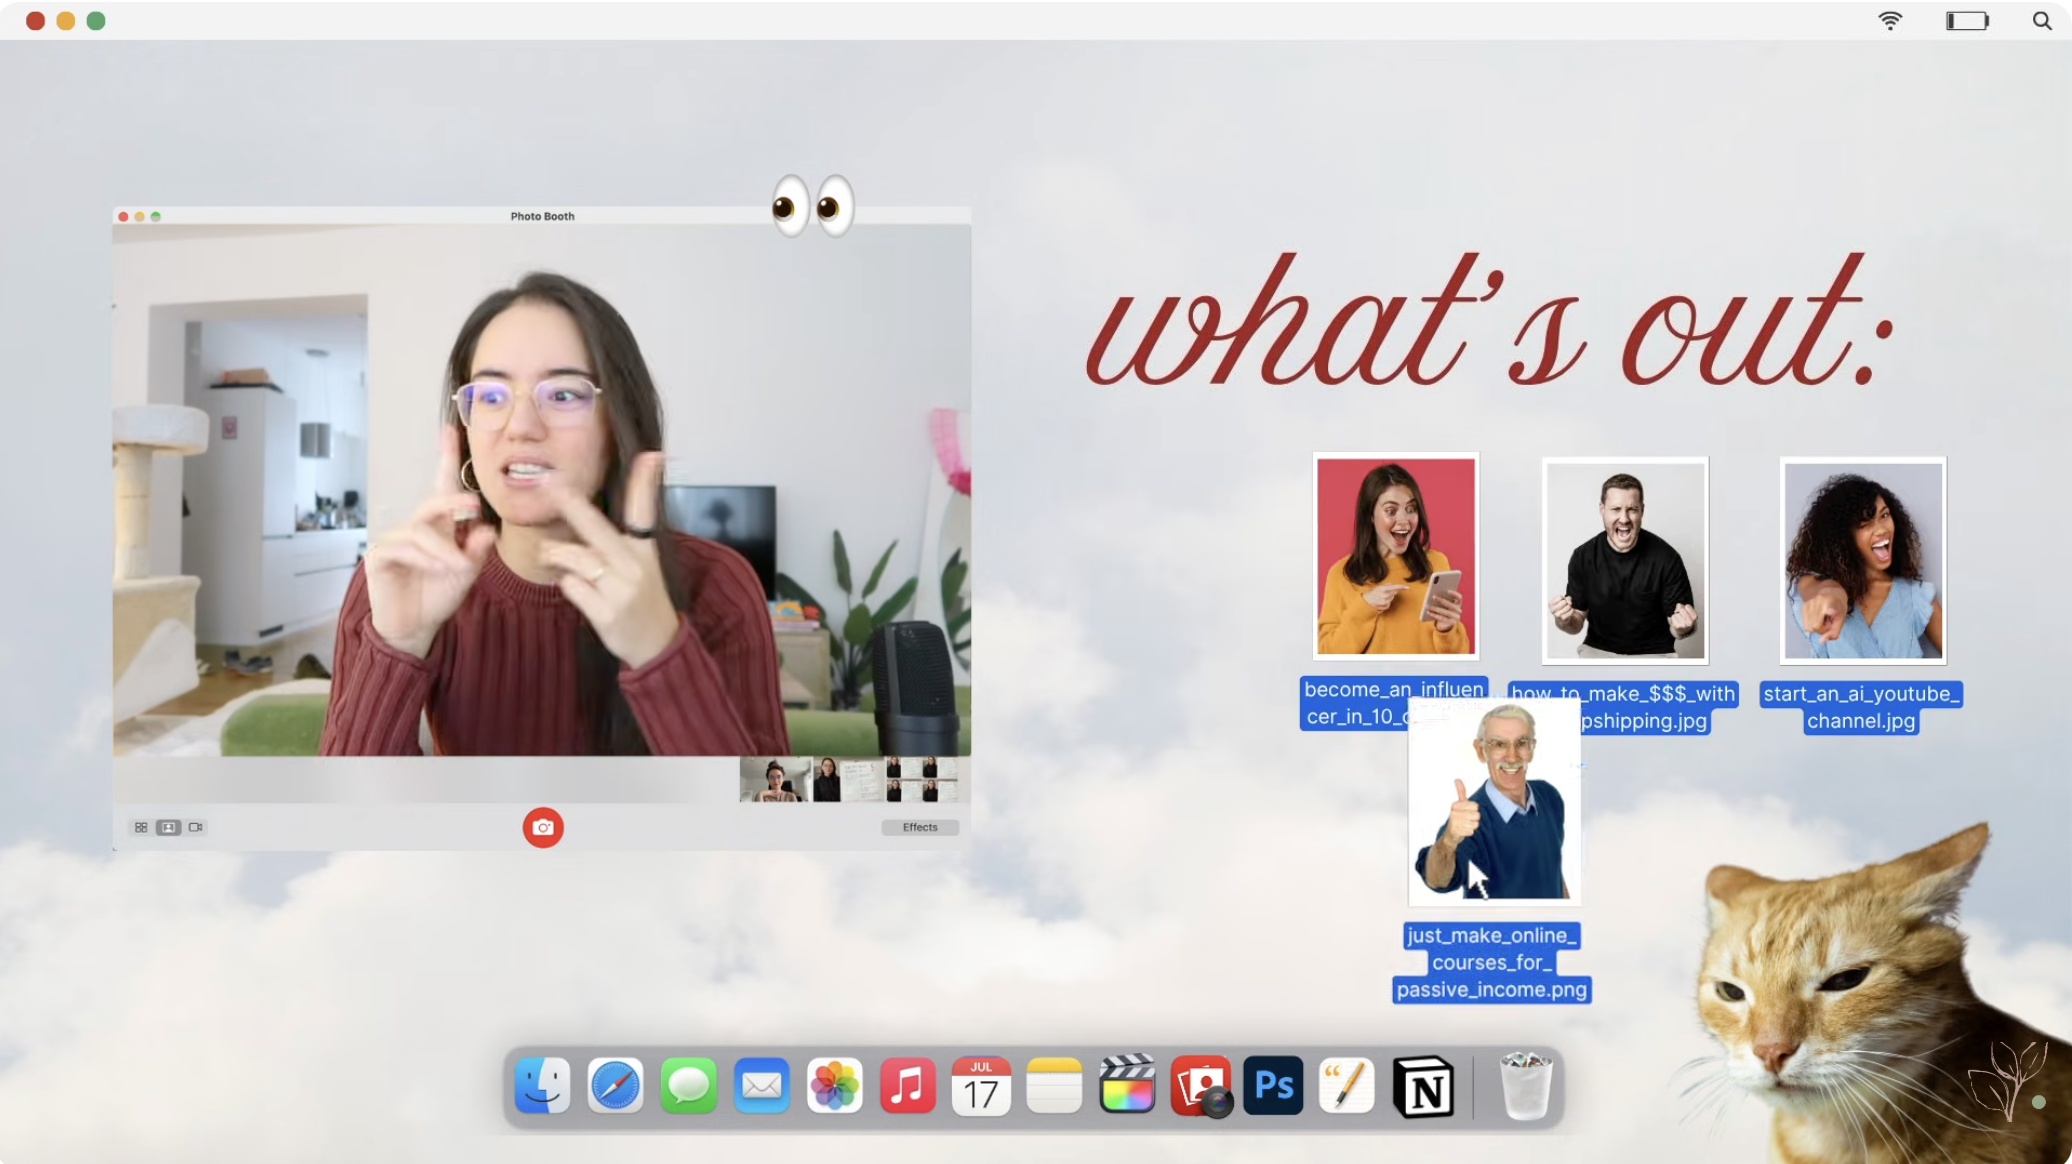Select the shouting man in black shirt image
Screen dimensions: 2072x1164
click(1625, 560)
